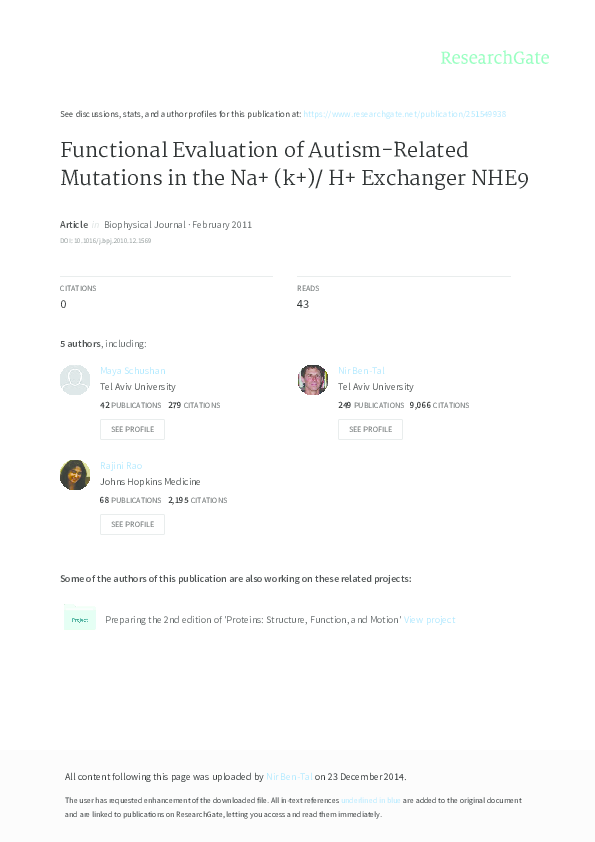Click the DOI link below the journal name
Screen dimensions: 595x842
pos(105,240)
